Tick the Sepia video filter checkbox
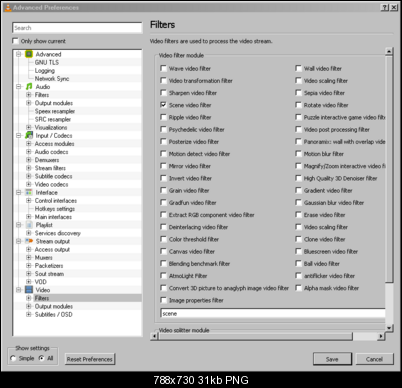This screenshot has height=388, width=402. point(298,93)
